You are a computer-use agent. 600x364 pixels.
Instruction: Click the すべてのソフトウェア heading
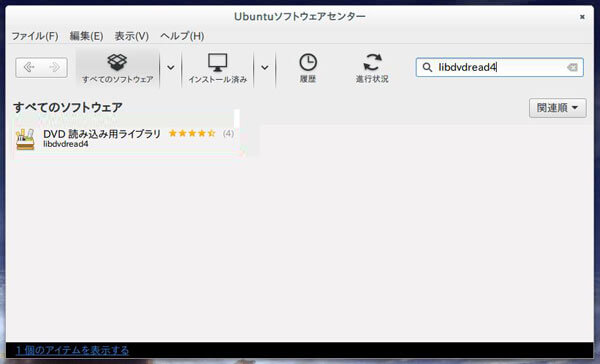68,107
